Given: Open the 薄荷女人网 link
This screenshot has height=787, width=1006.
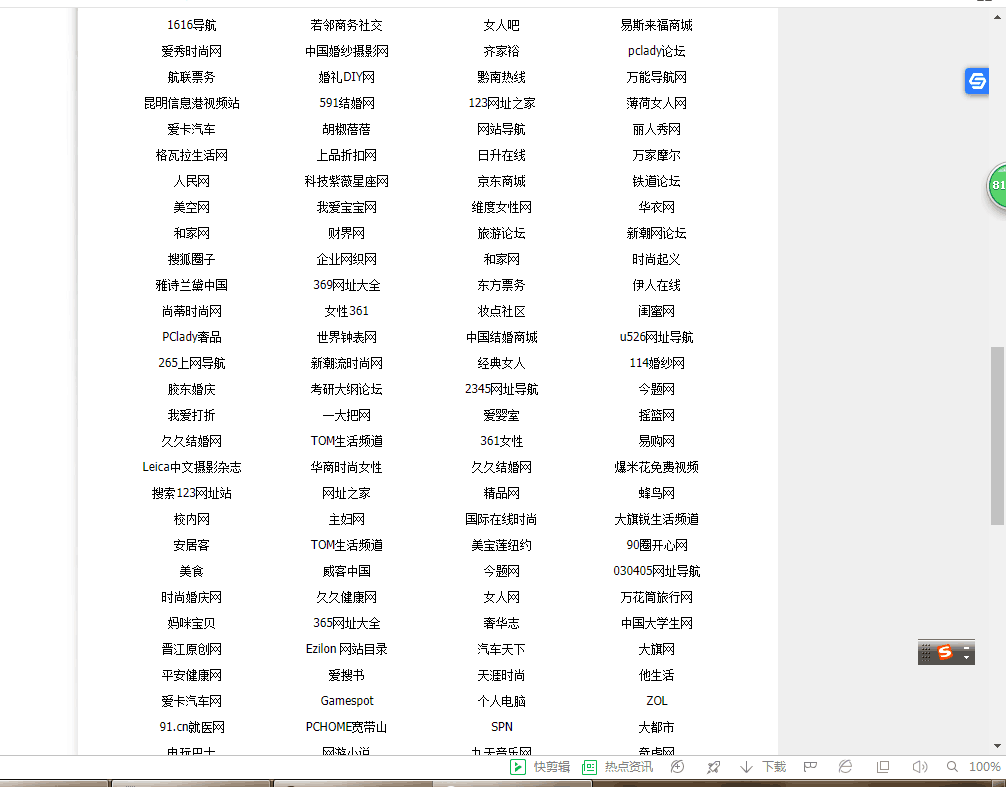Looking at the screenshot, I should (656, 103).
